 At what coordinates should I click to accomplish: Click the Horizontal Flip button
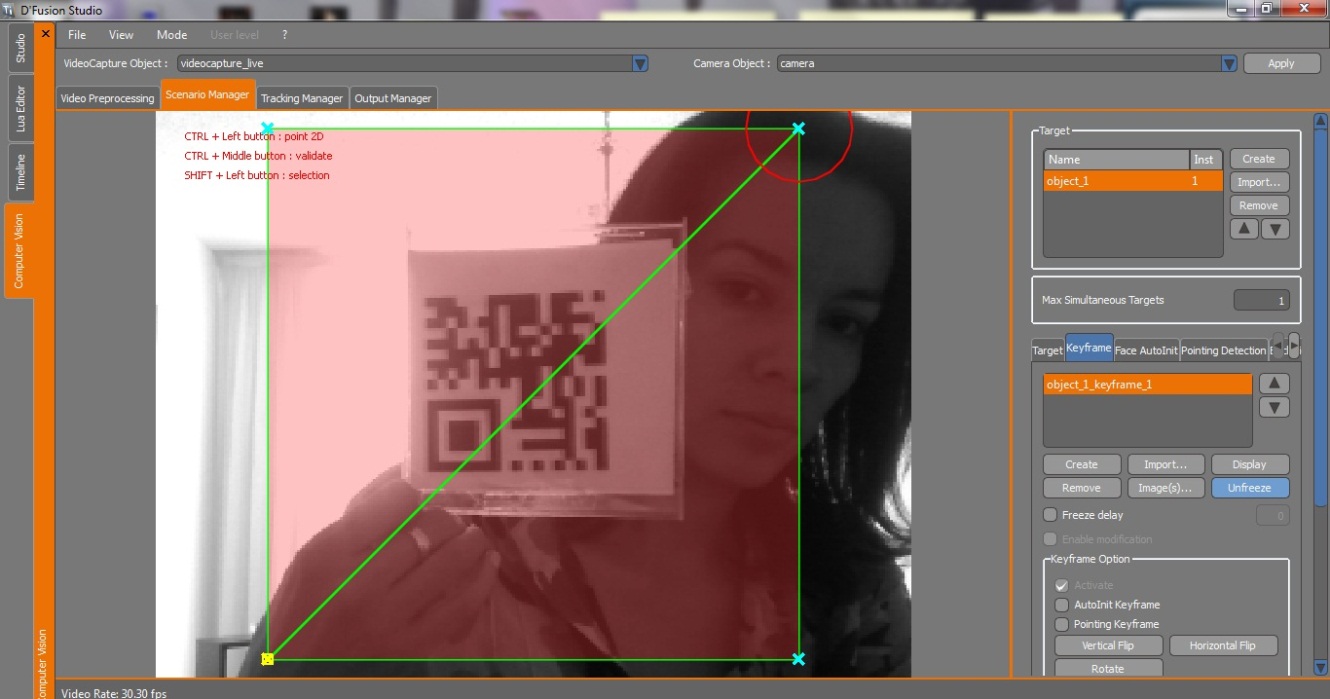click(1223, 646)
